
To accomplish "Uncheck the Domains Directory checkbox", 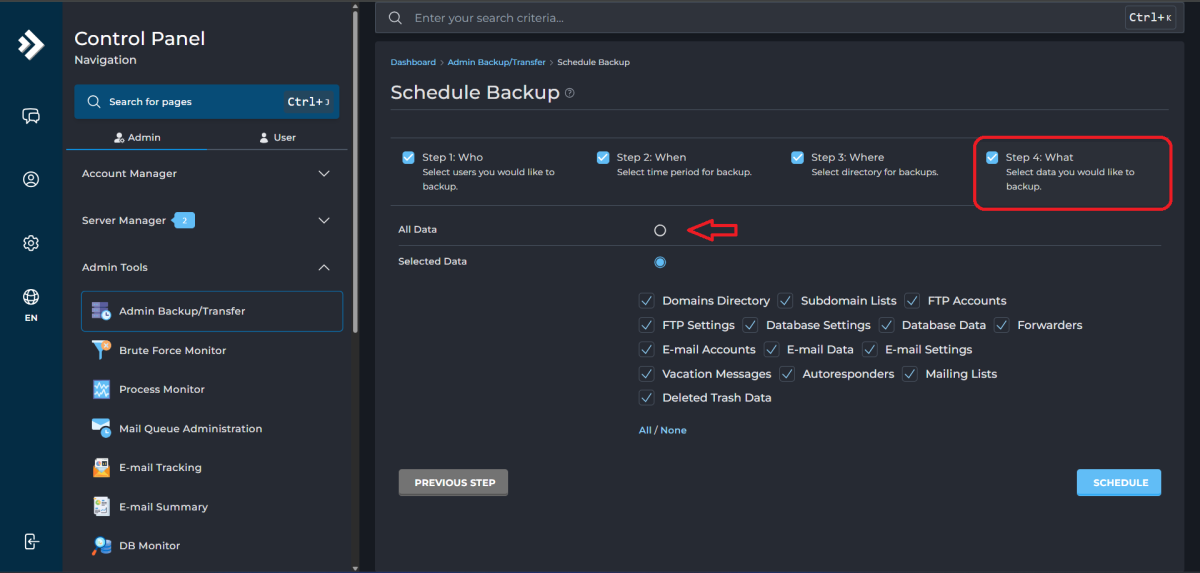I will [646, 301].
